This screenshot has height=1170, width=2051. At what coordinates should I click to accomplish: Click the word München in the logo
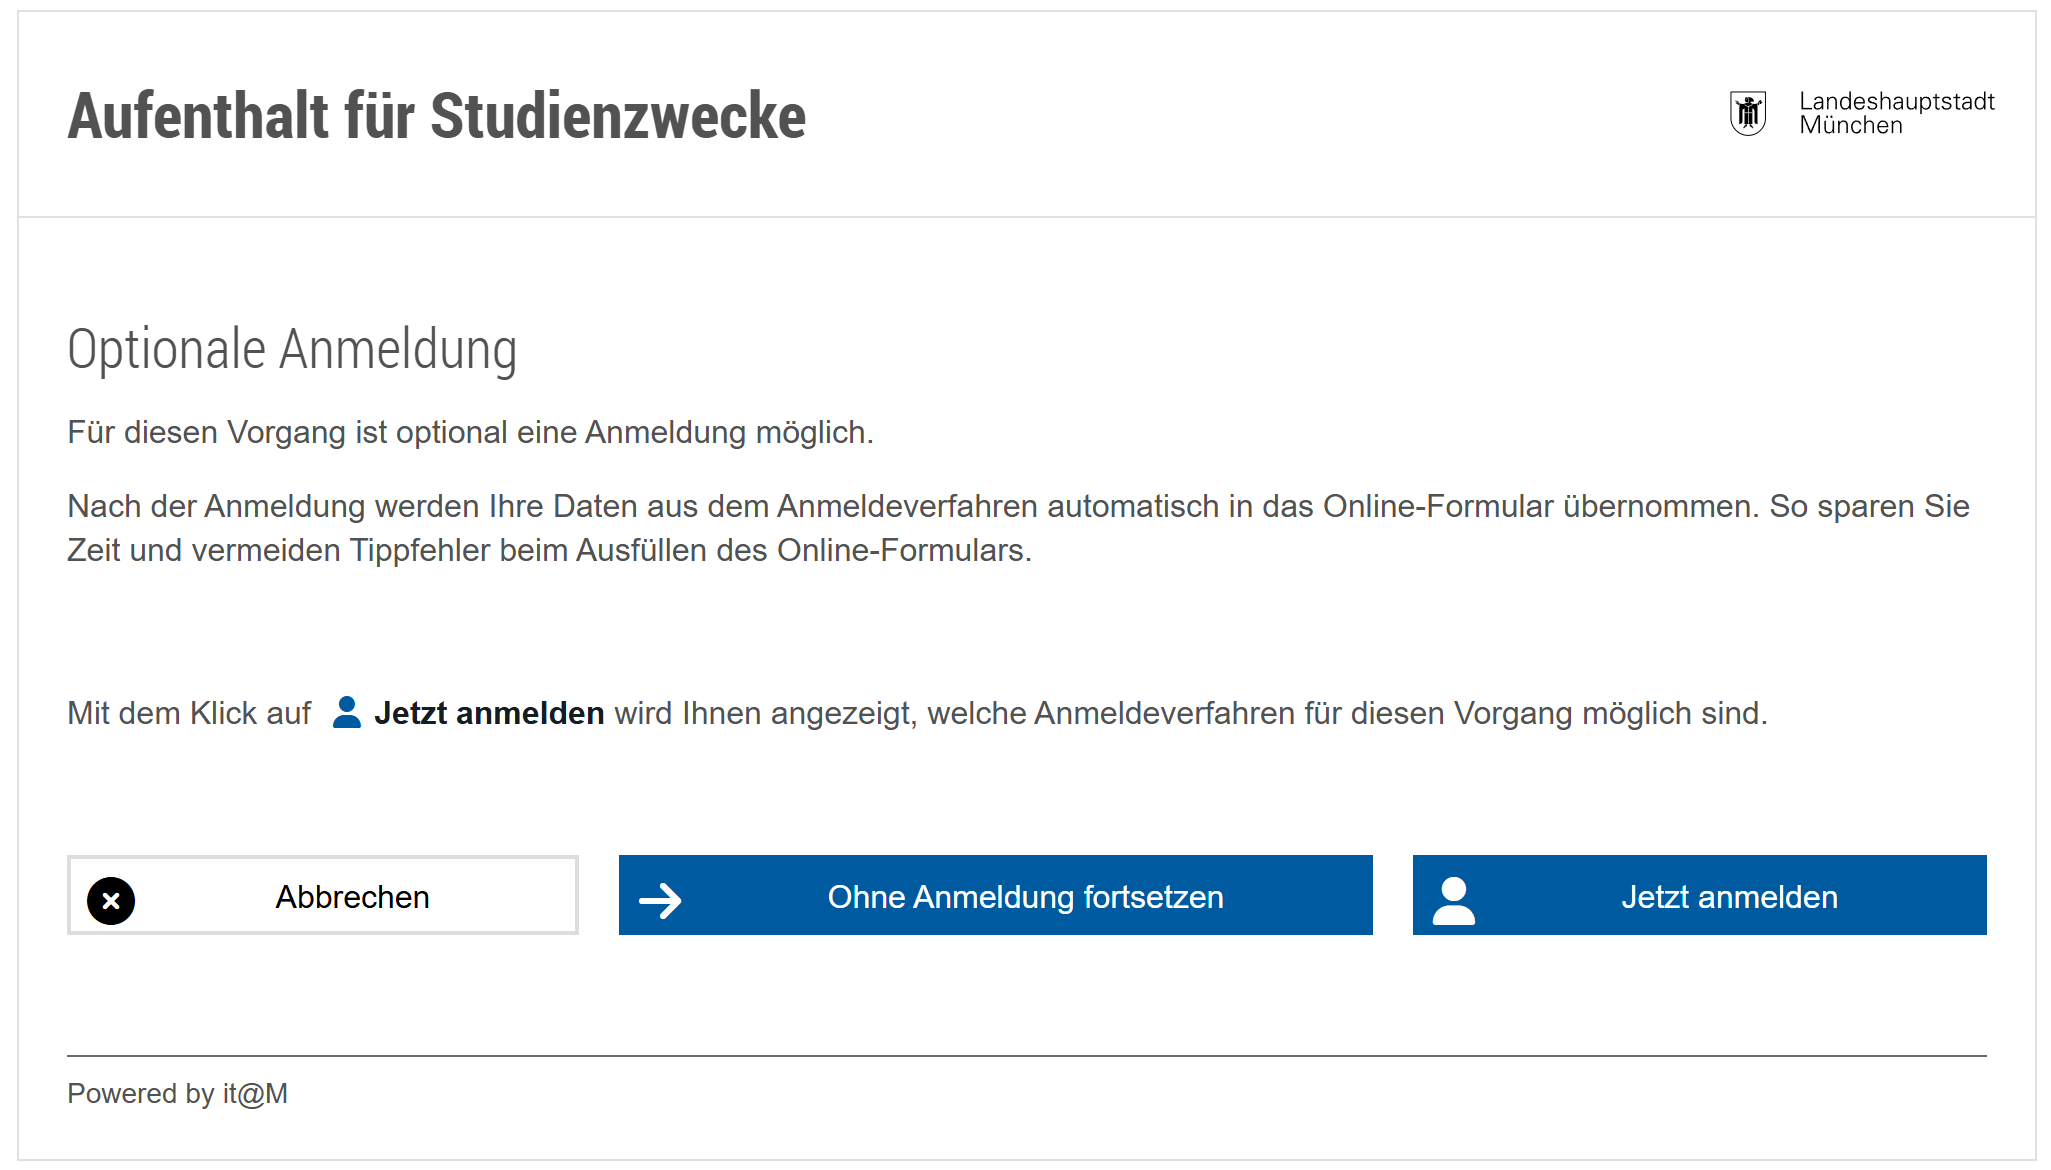[x=1851, y=125]
